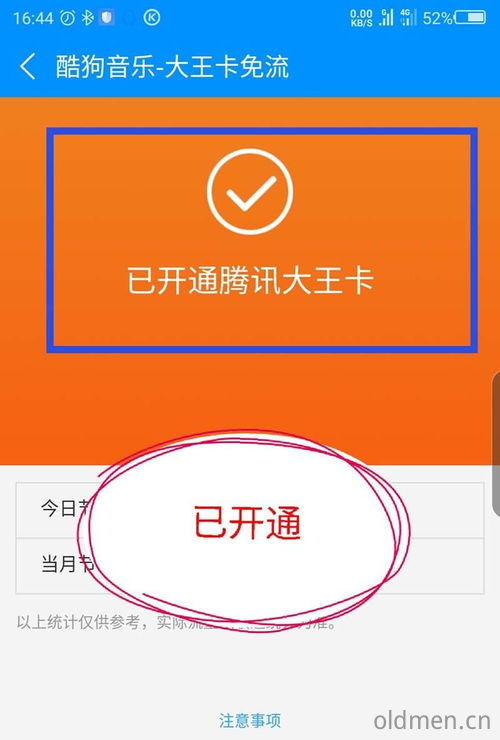Tap the alarm clock status icon

pos(68,18)
